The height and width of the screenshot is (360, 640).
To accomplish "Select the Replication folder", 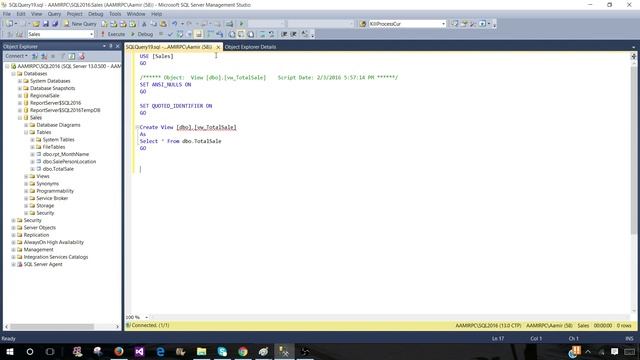I will (36, 235).
